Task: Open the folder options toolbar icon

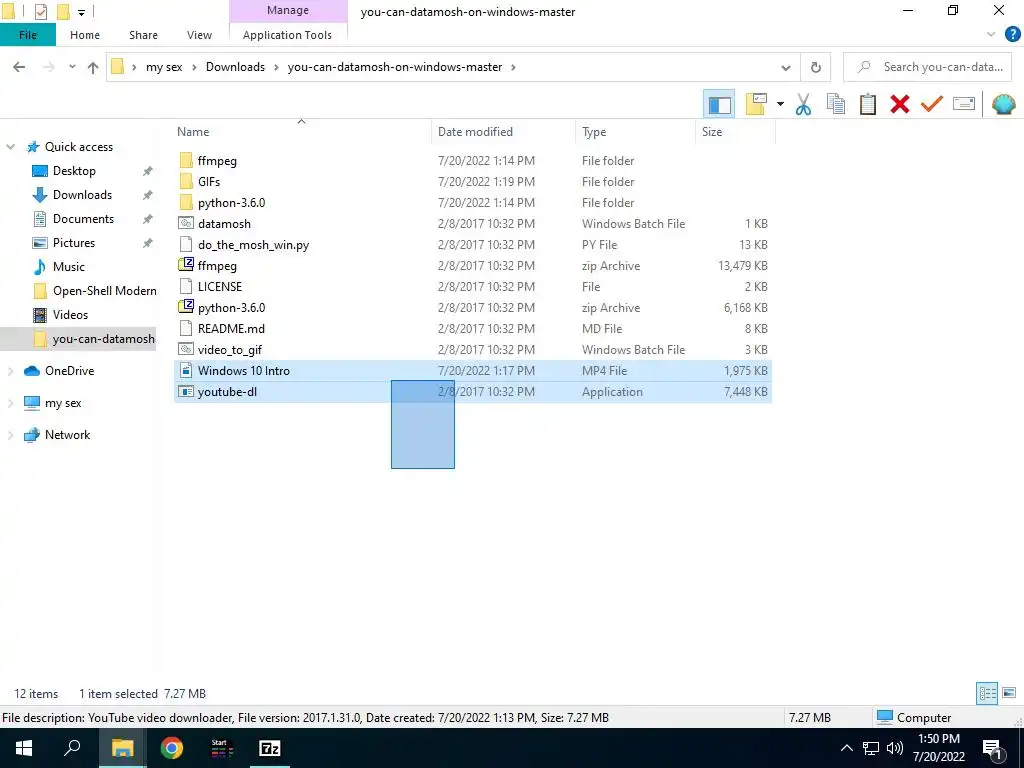Action: pos(756,104)
